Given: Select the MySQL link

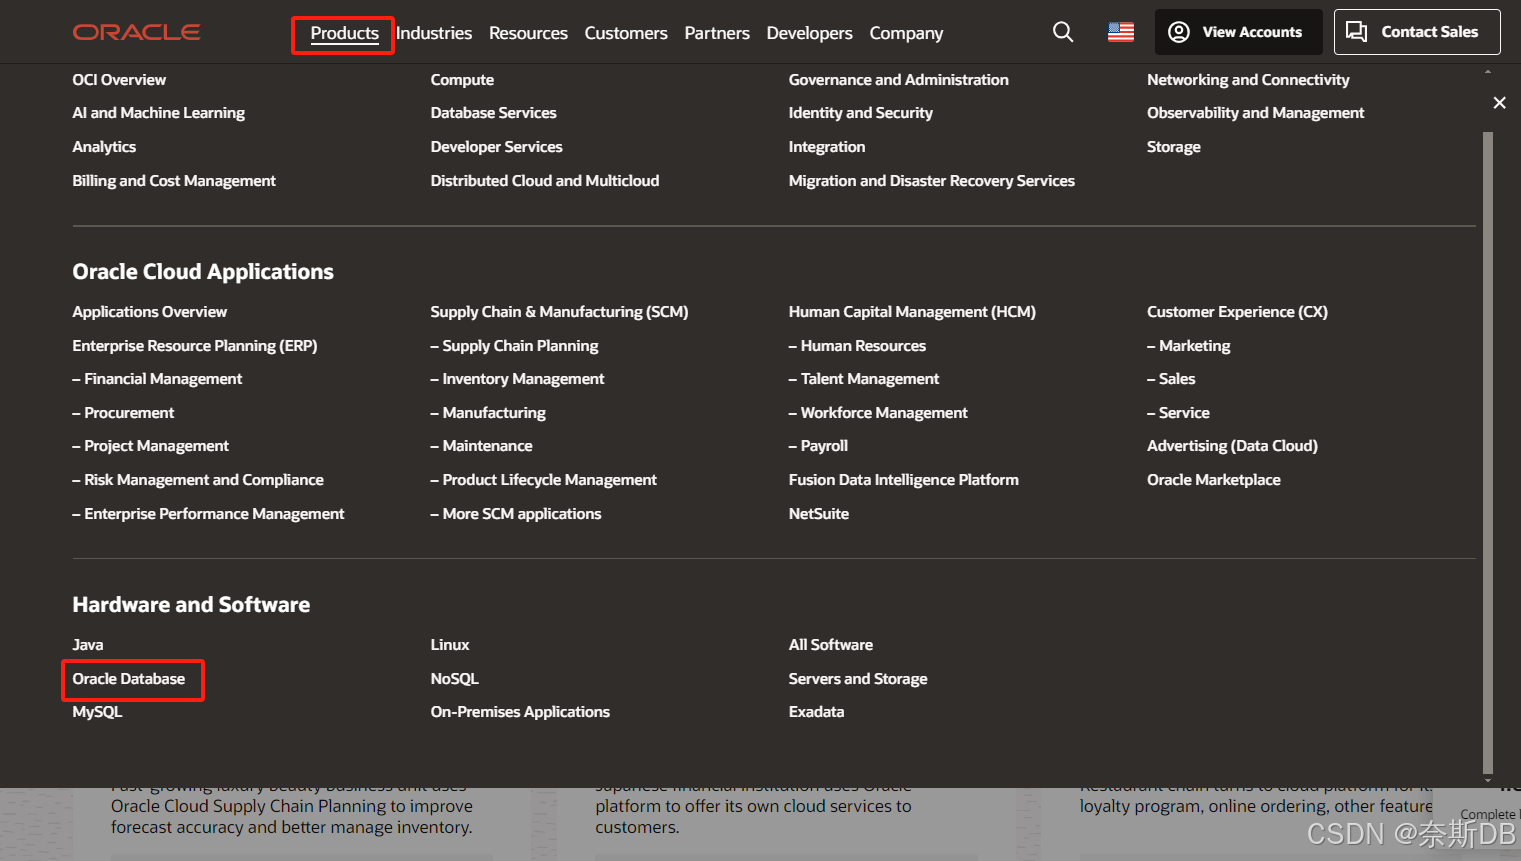Looking at the screenshot, I should [x=97, y=712].
